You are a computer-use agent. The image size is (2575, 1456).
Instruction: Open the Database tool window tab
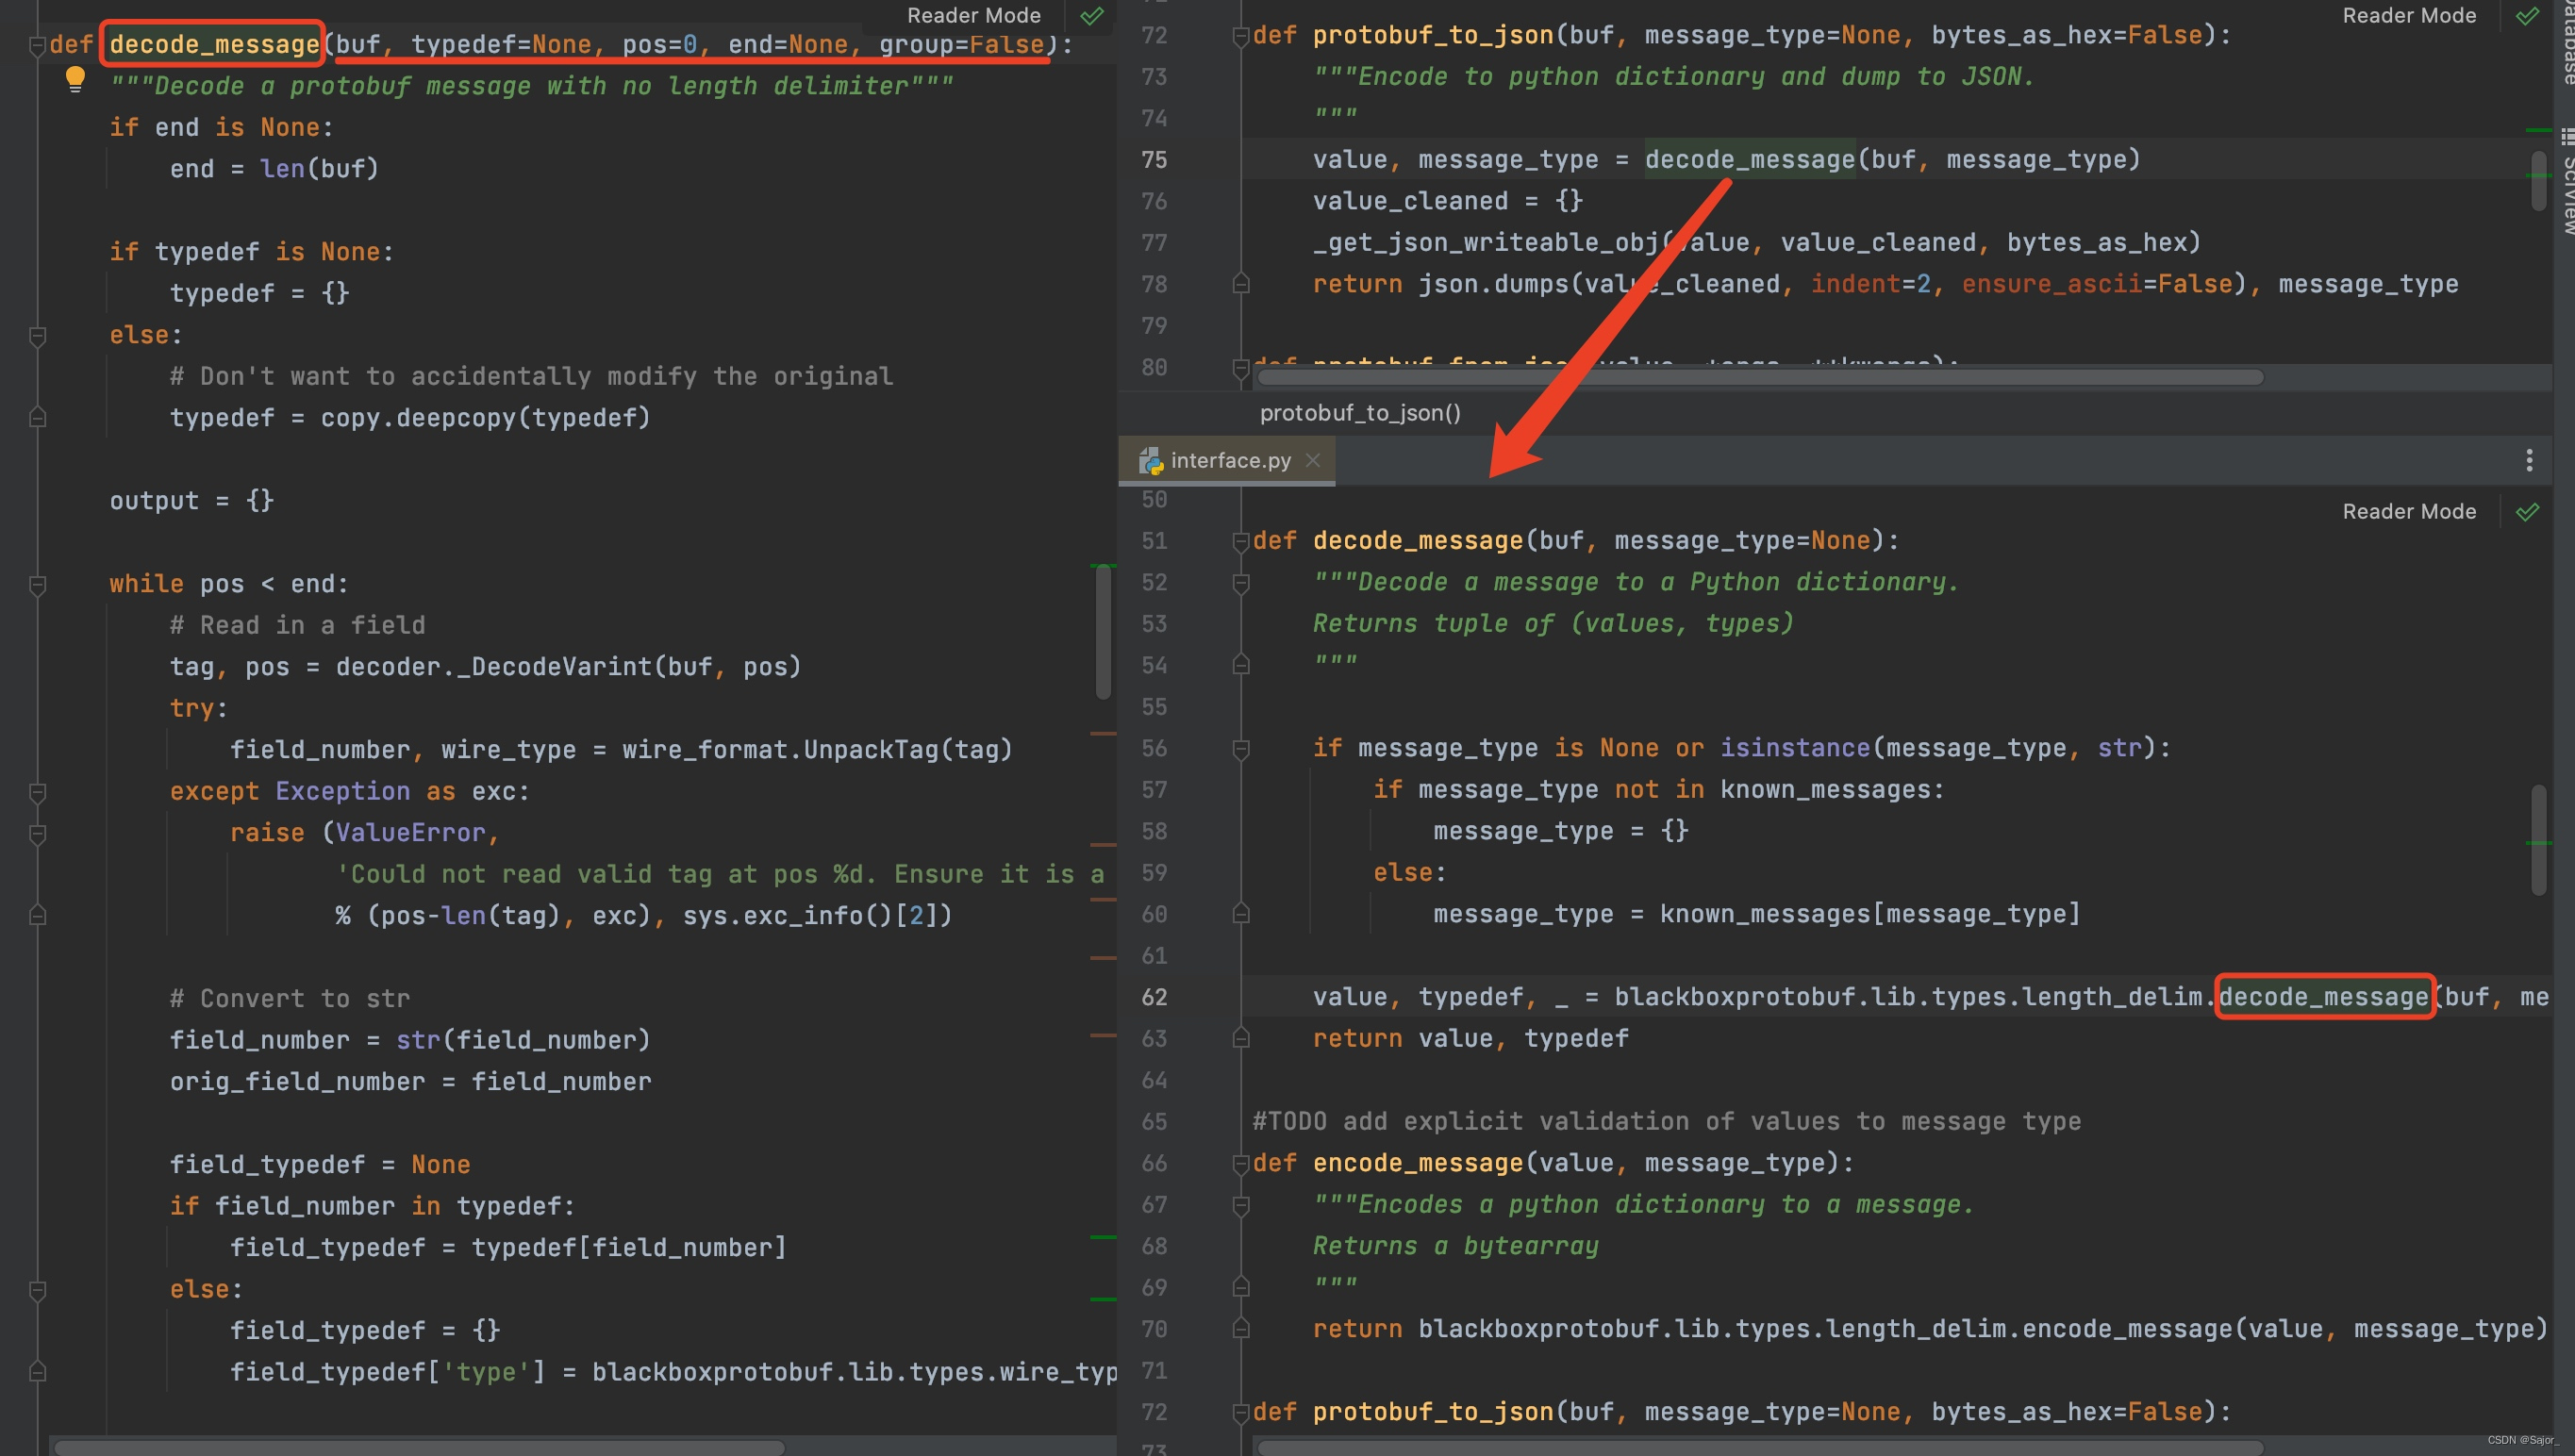[2566, 45]
